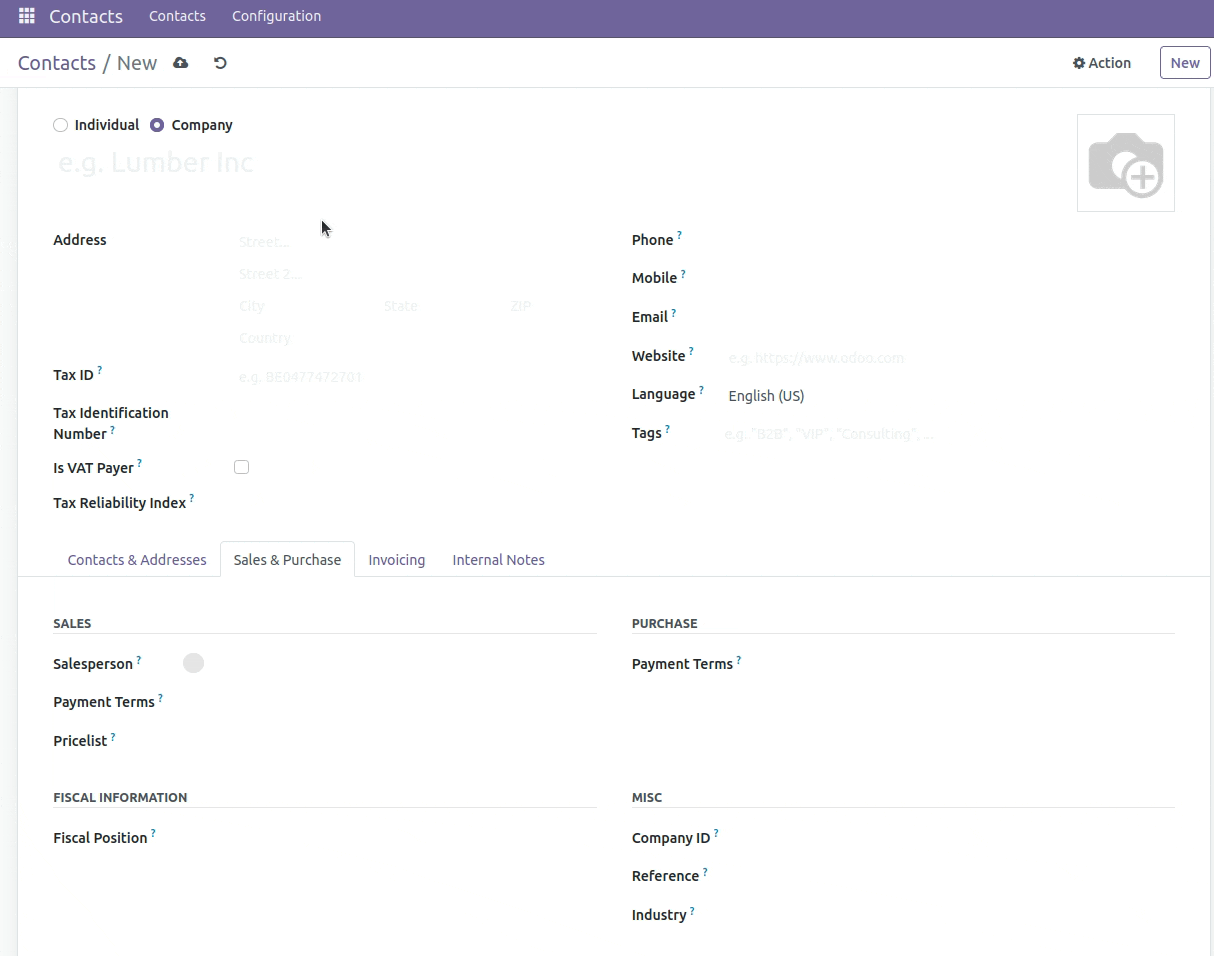Open the apps grid menu icon
The height and width of the screenshot is (956, 1214).
point(27,17)
